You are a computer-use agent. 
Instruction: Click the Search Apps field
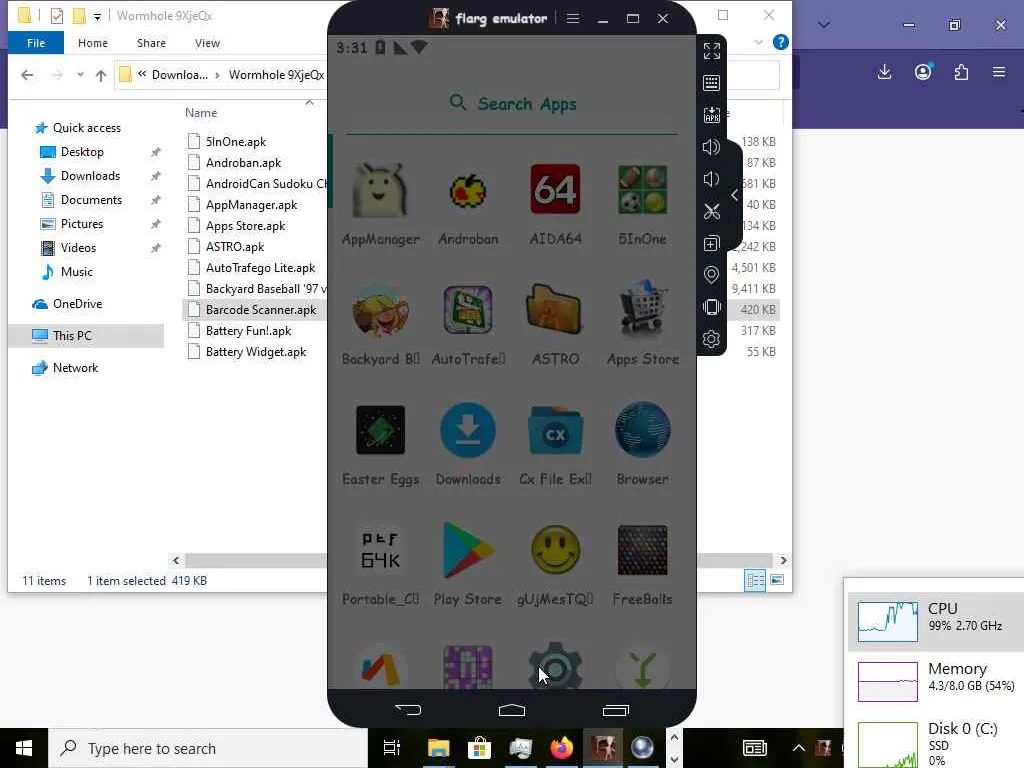point(512,104)
